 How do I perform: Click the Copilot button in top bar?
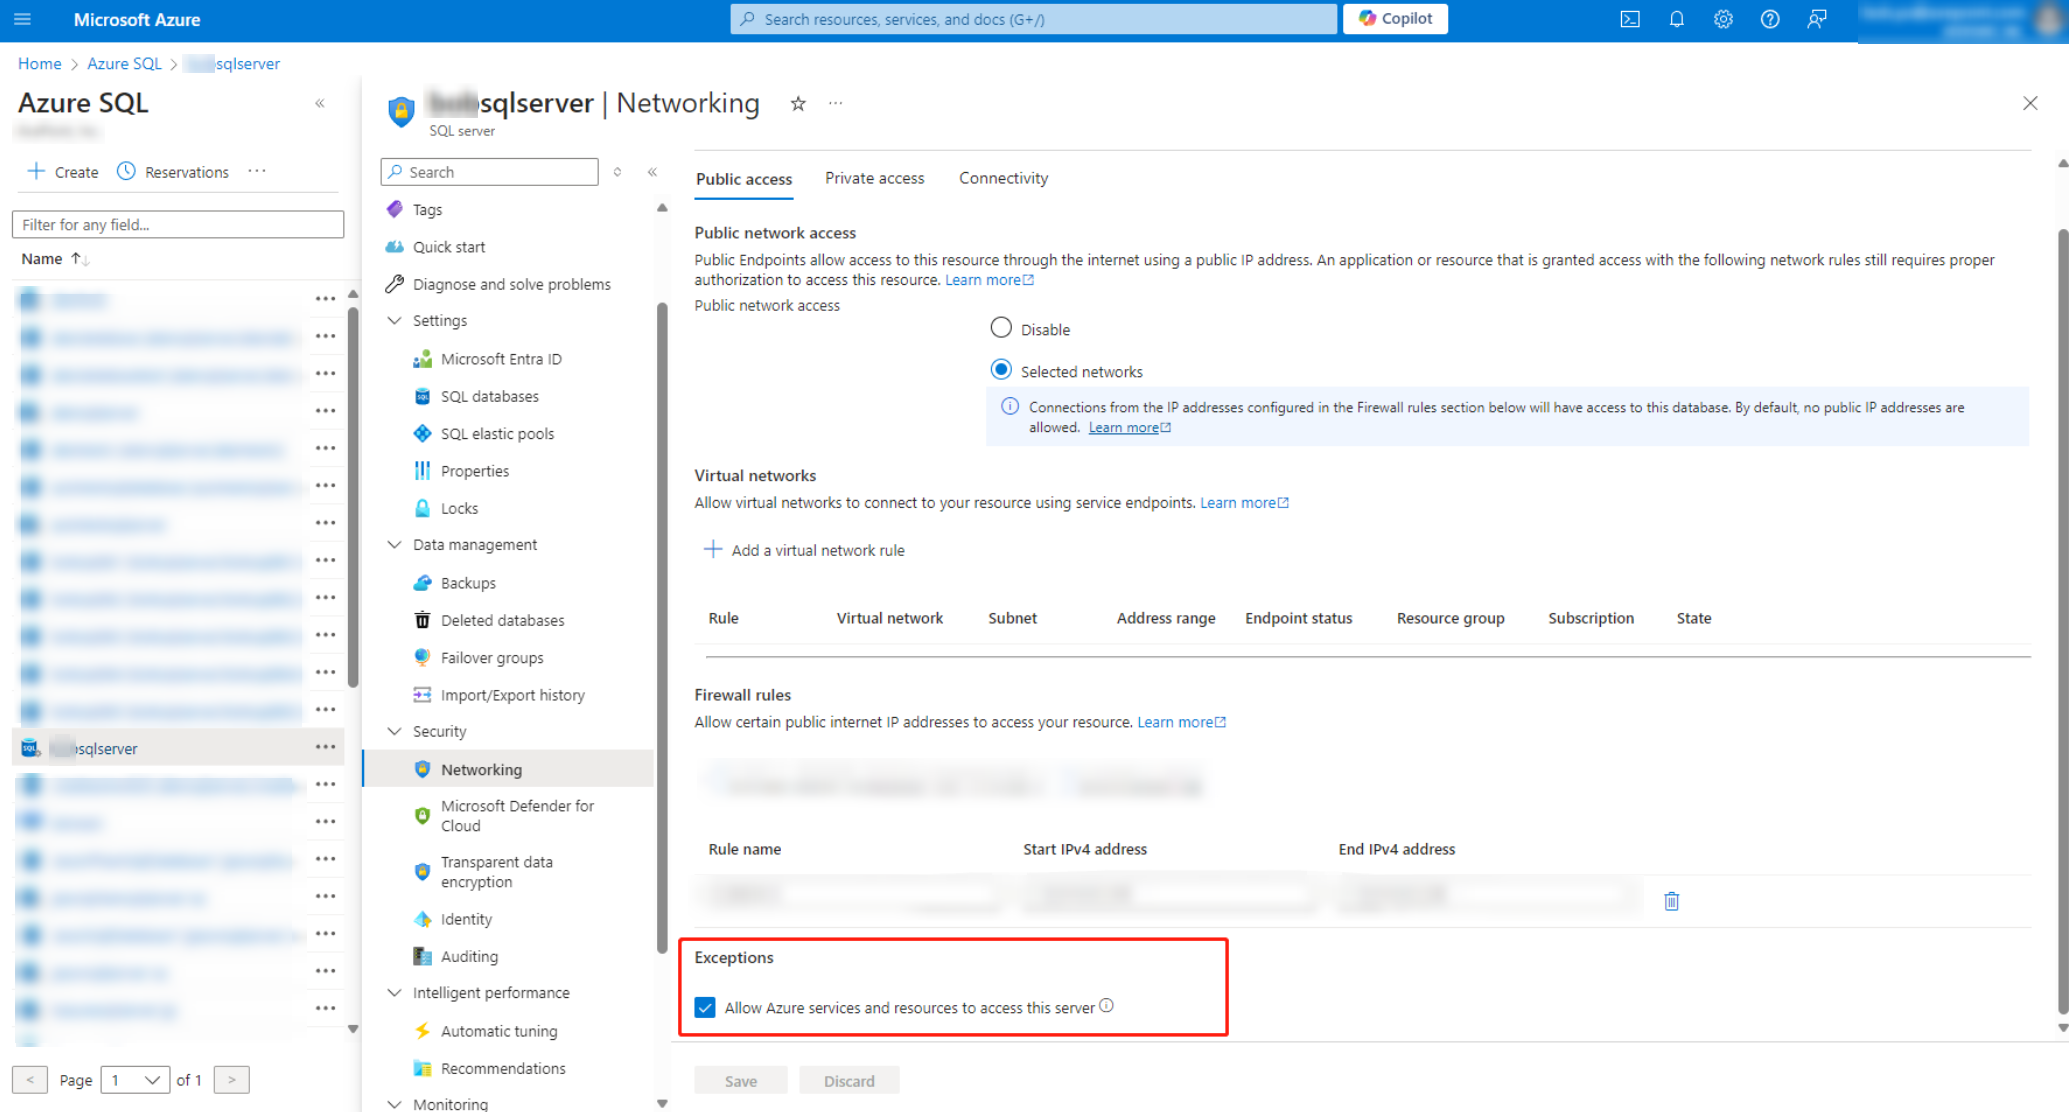[x=1394, y=18]
